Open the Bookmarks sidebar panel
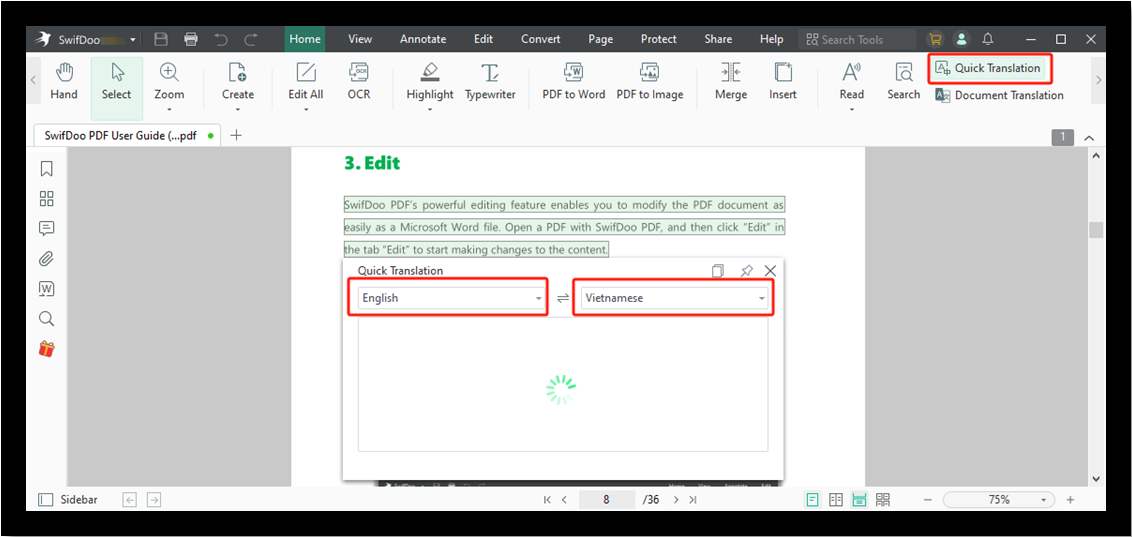The image size is (1132, 537). pyautogui.click(x=46, y=168)
